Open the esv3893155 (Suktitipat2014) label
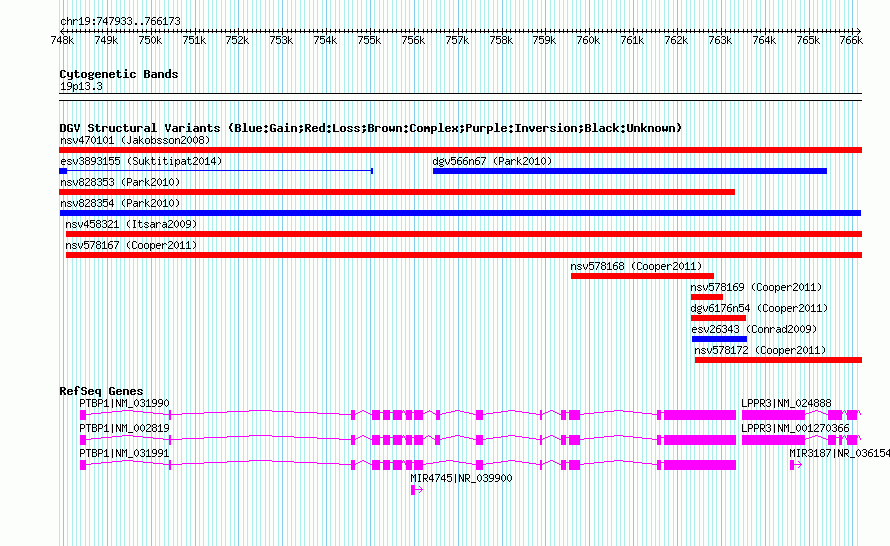 [x=141, y=161]
